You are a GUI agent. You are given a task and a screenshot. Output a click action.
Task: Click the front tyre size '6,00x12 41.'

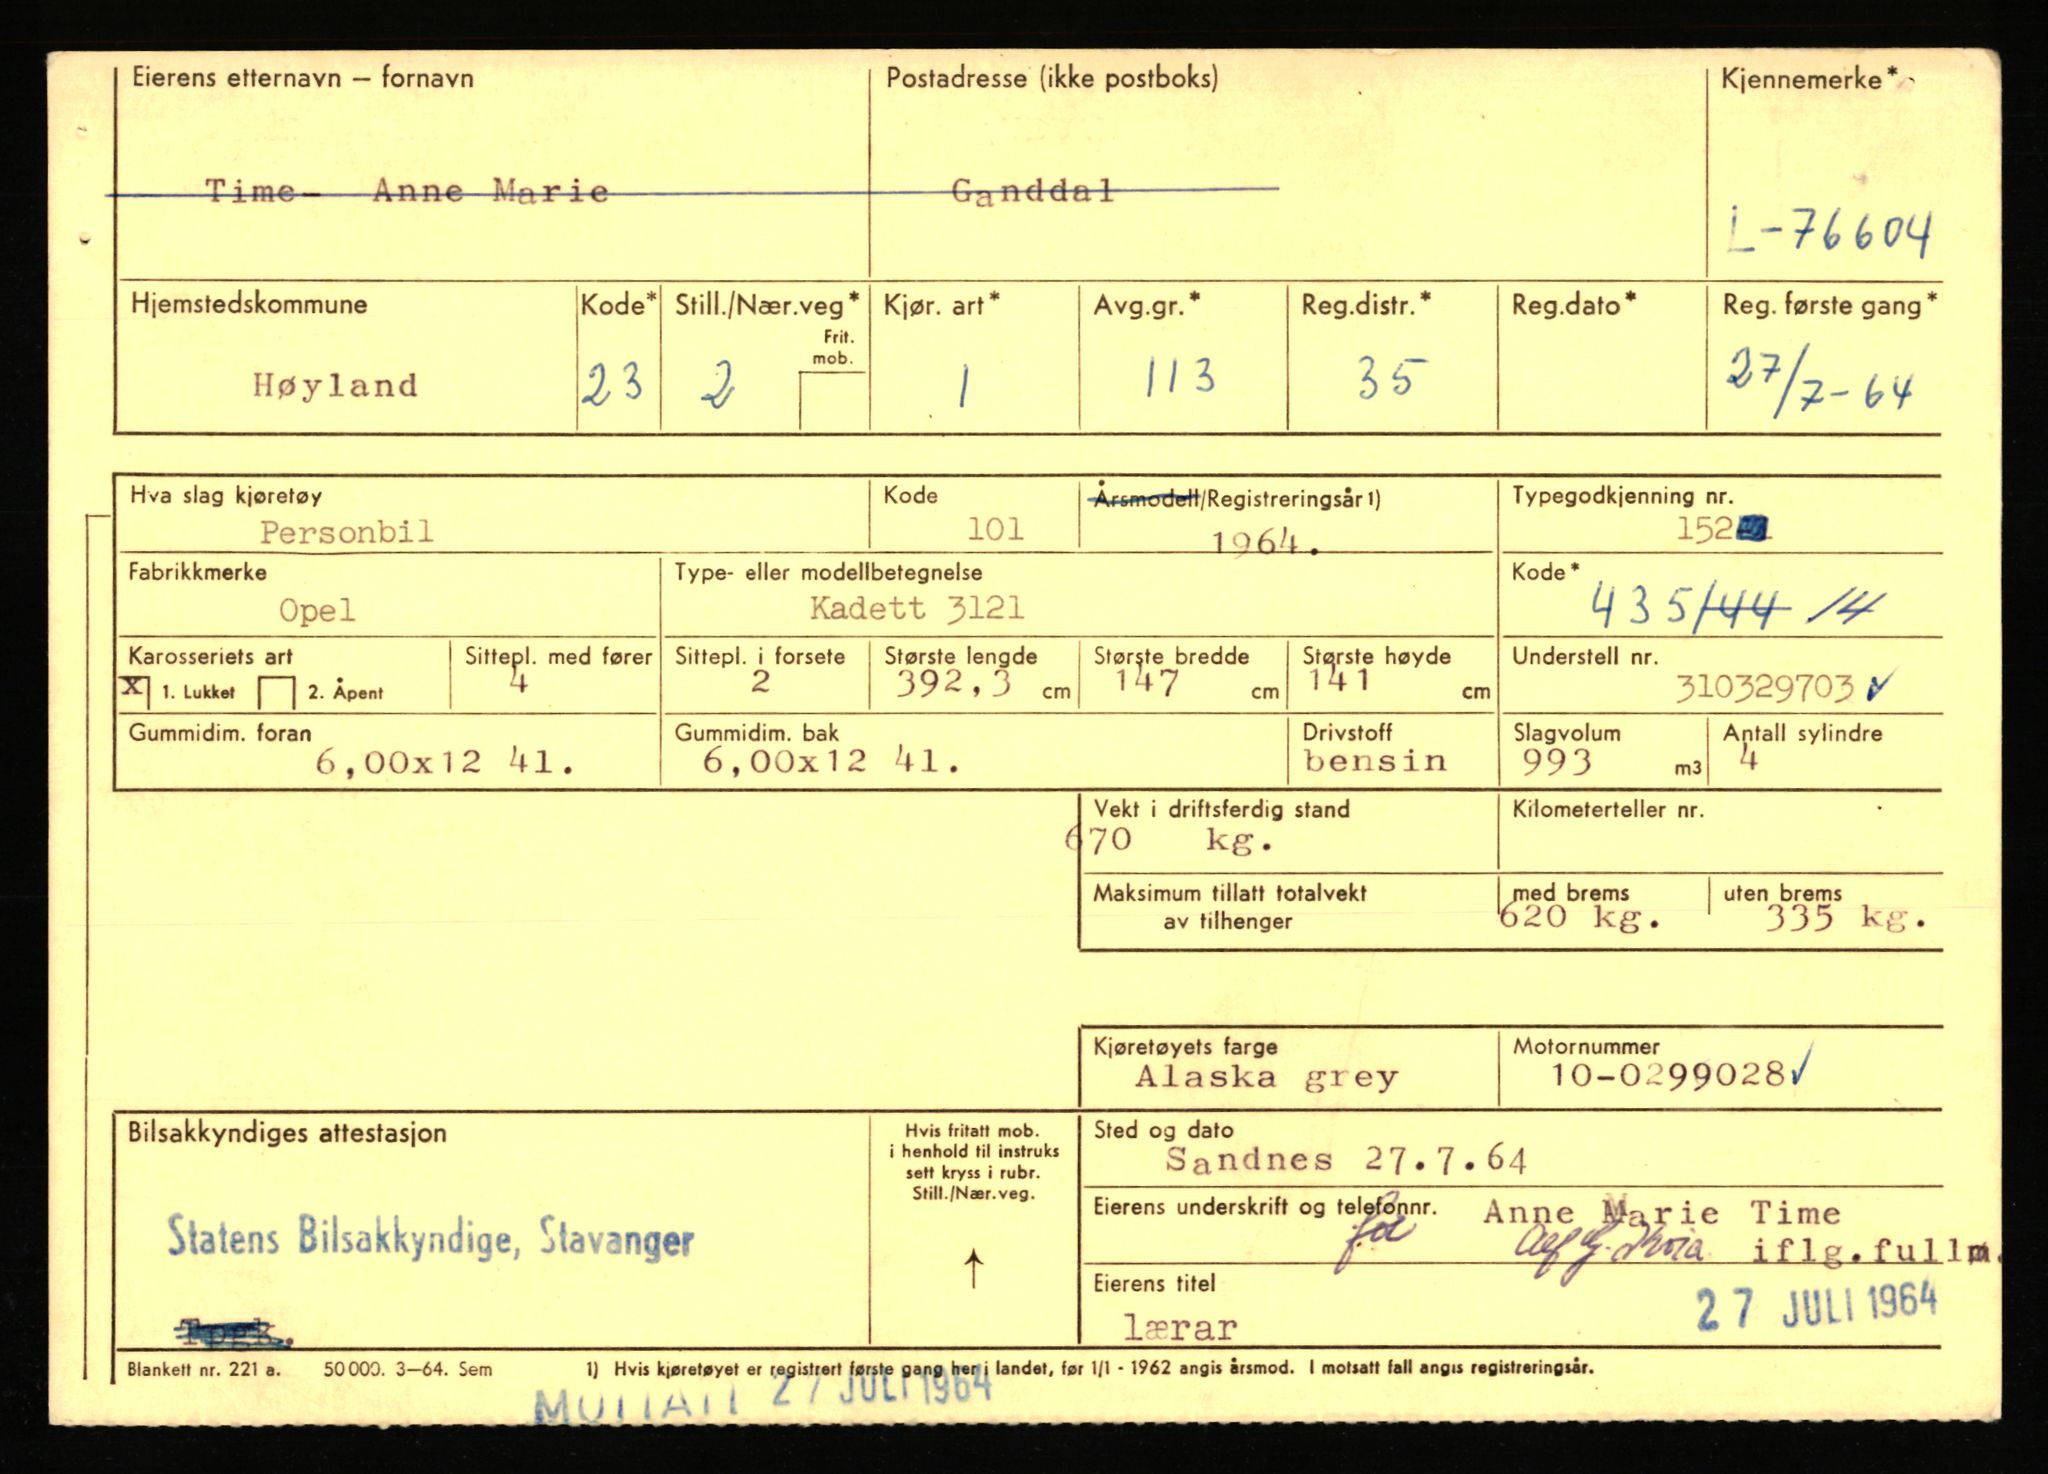(445, 763)
